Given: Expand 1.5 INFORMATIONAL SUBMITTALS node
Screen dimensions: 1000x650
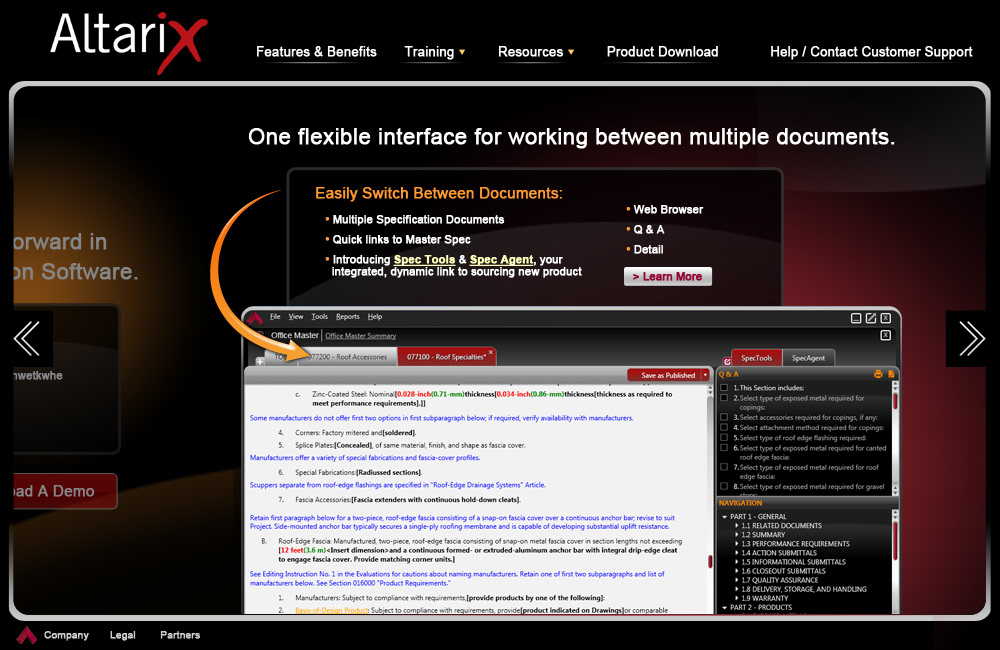Looking at the screenshot, I should [737, 562].
